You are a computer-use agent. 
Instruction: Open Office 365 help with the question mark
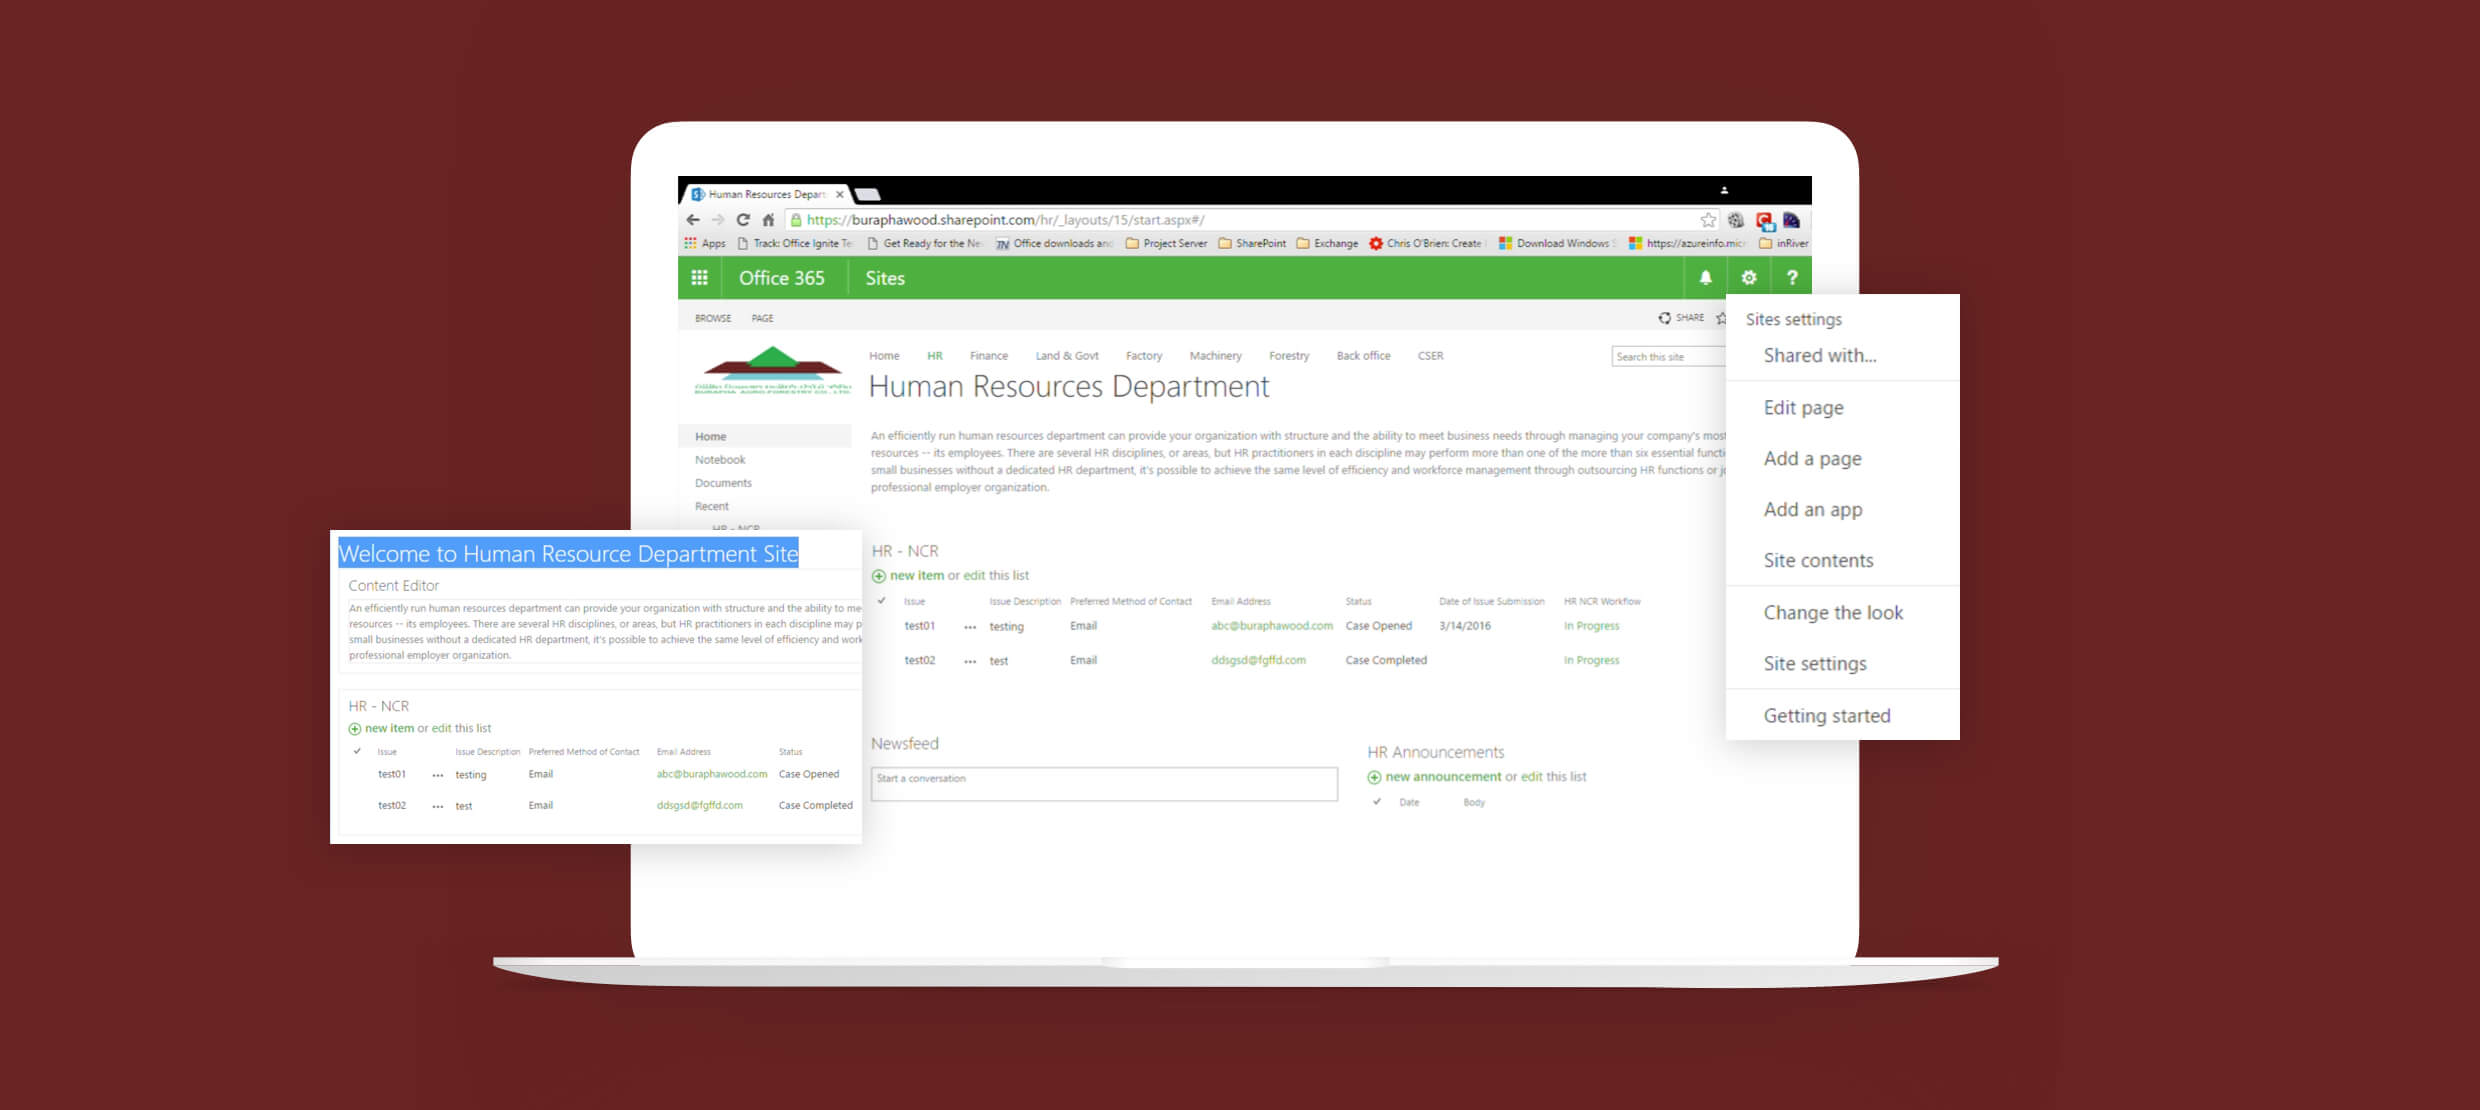(1792, 277)
